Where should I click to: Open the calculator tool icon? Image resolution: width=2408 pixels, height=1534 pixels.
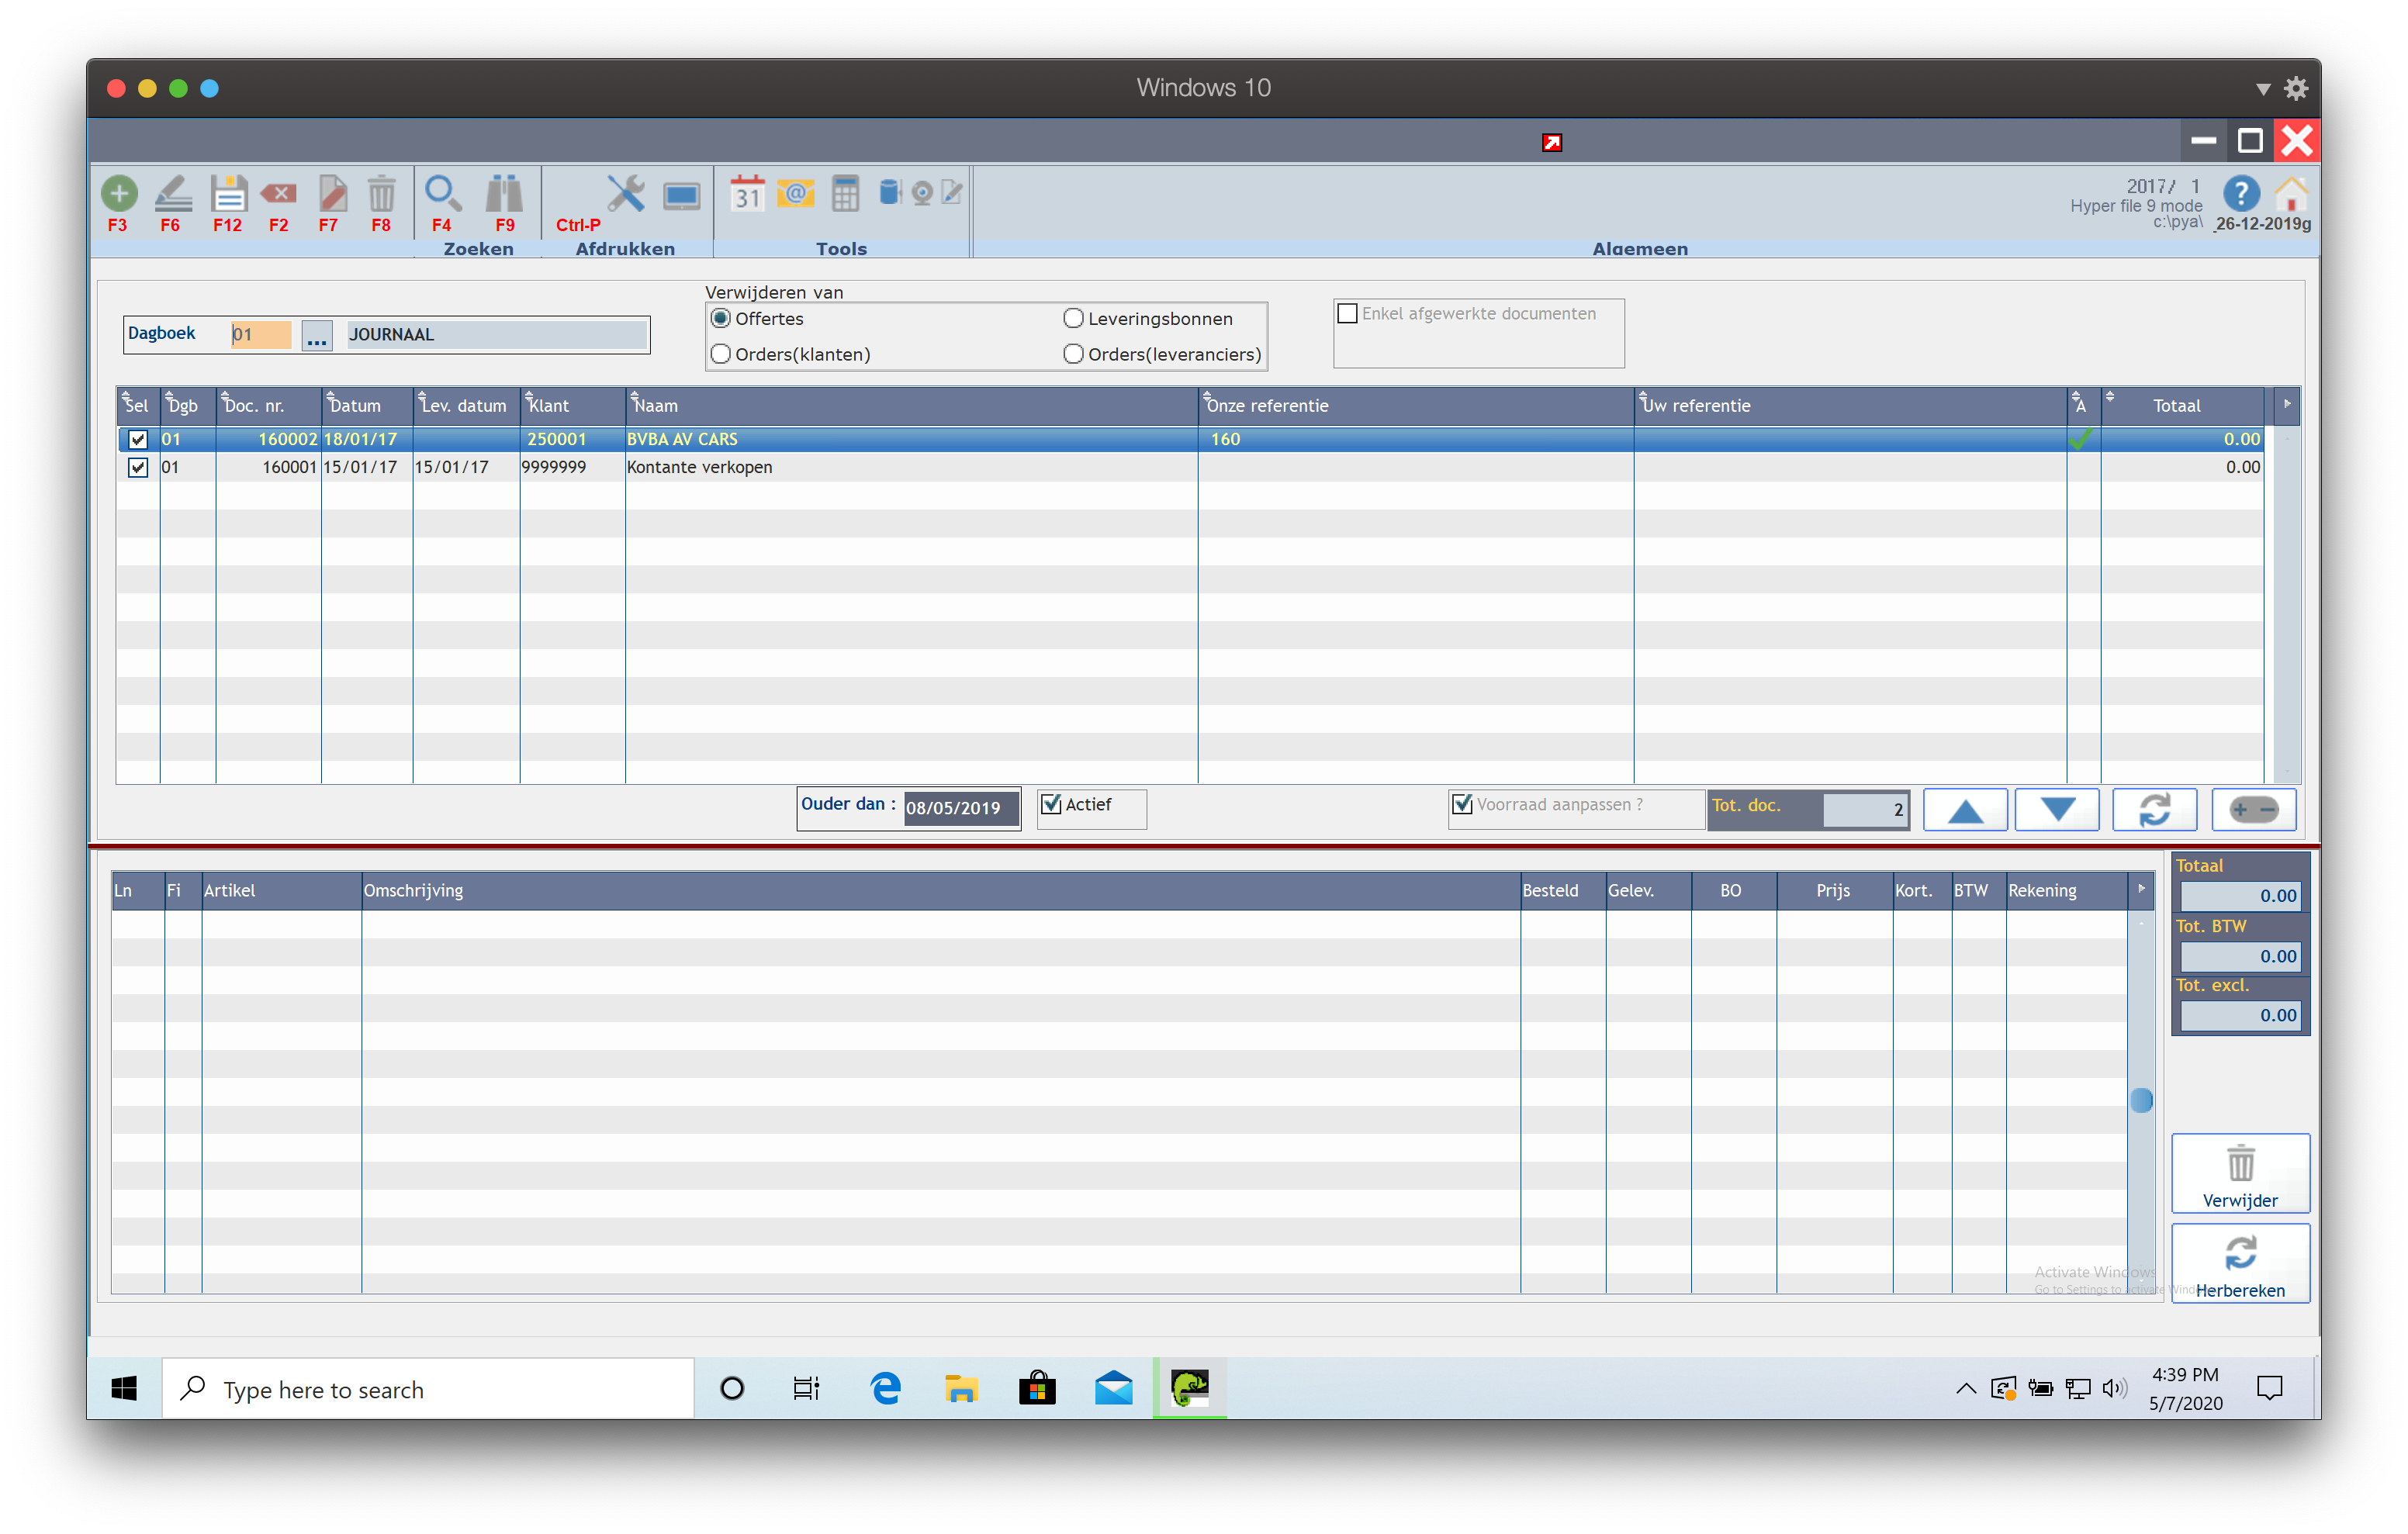845,194
